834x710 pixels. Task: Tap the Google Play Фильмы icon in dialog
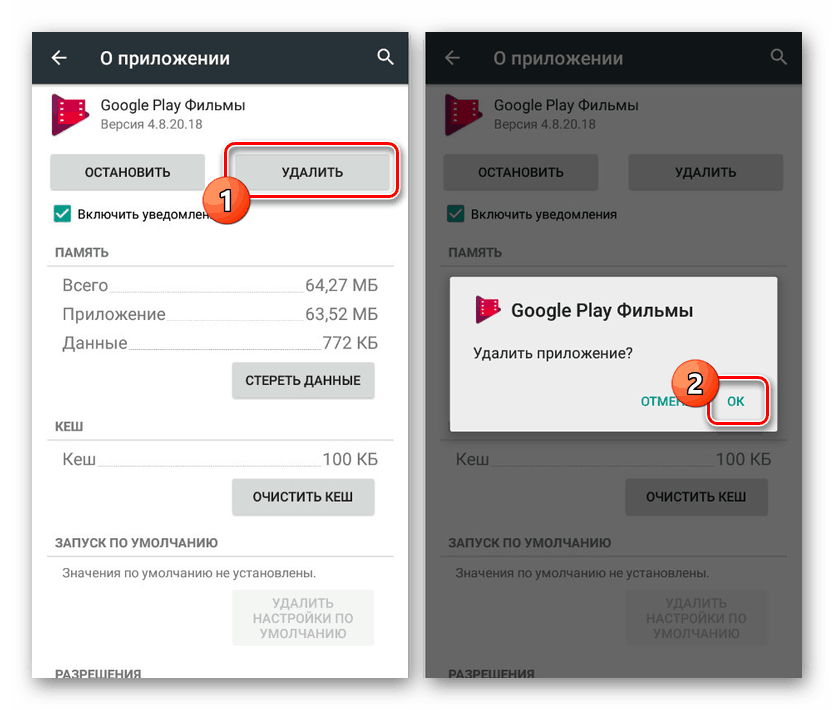coord(488,310)
